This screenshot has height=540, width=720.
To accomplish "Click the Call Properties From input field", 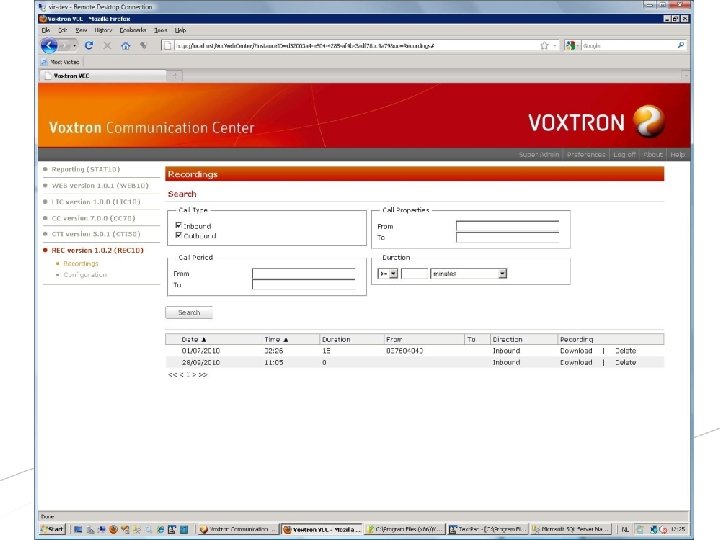I will point(507,226).
